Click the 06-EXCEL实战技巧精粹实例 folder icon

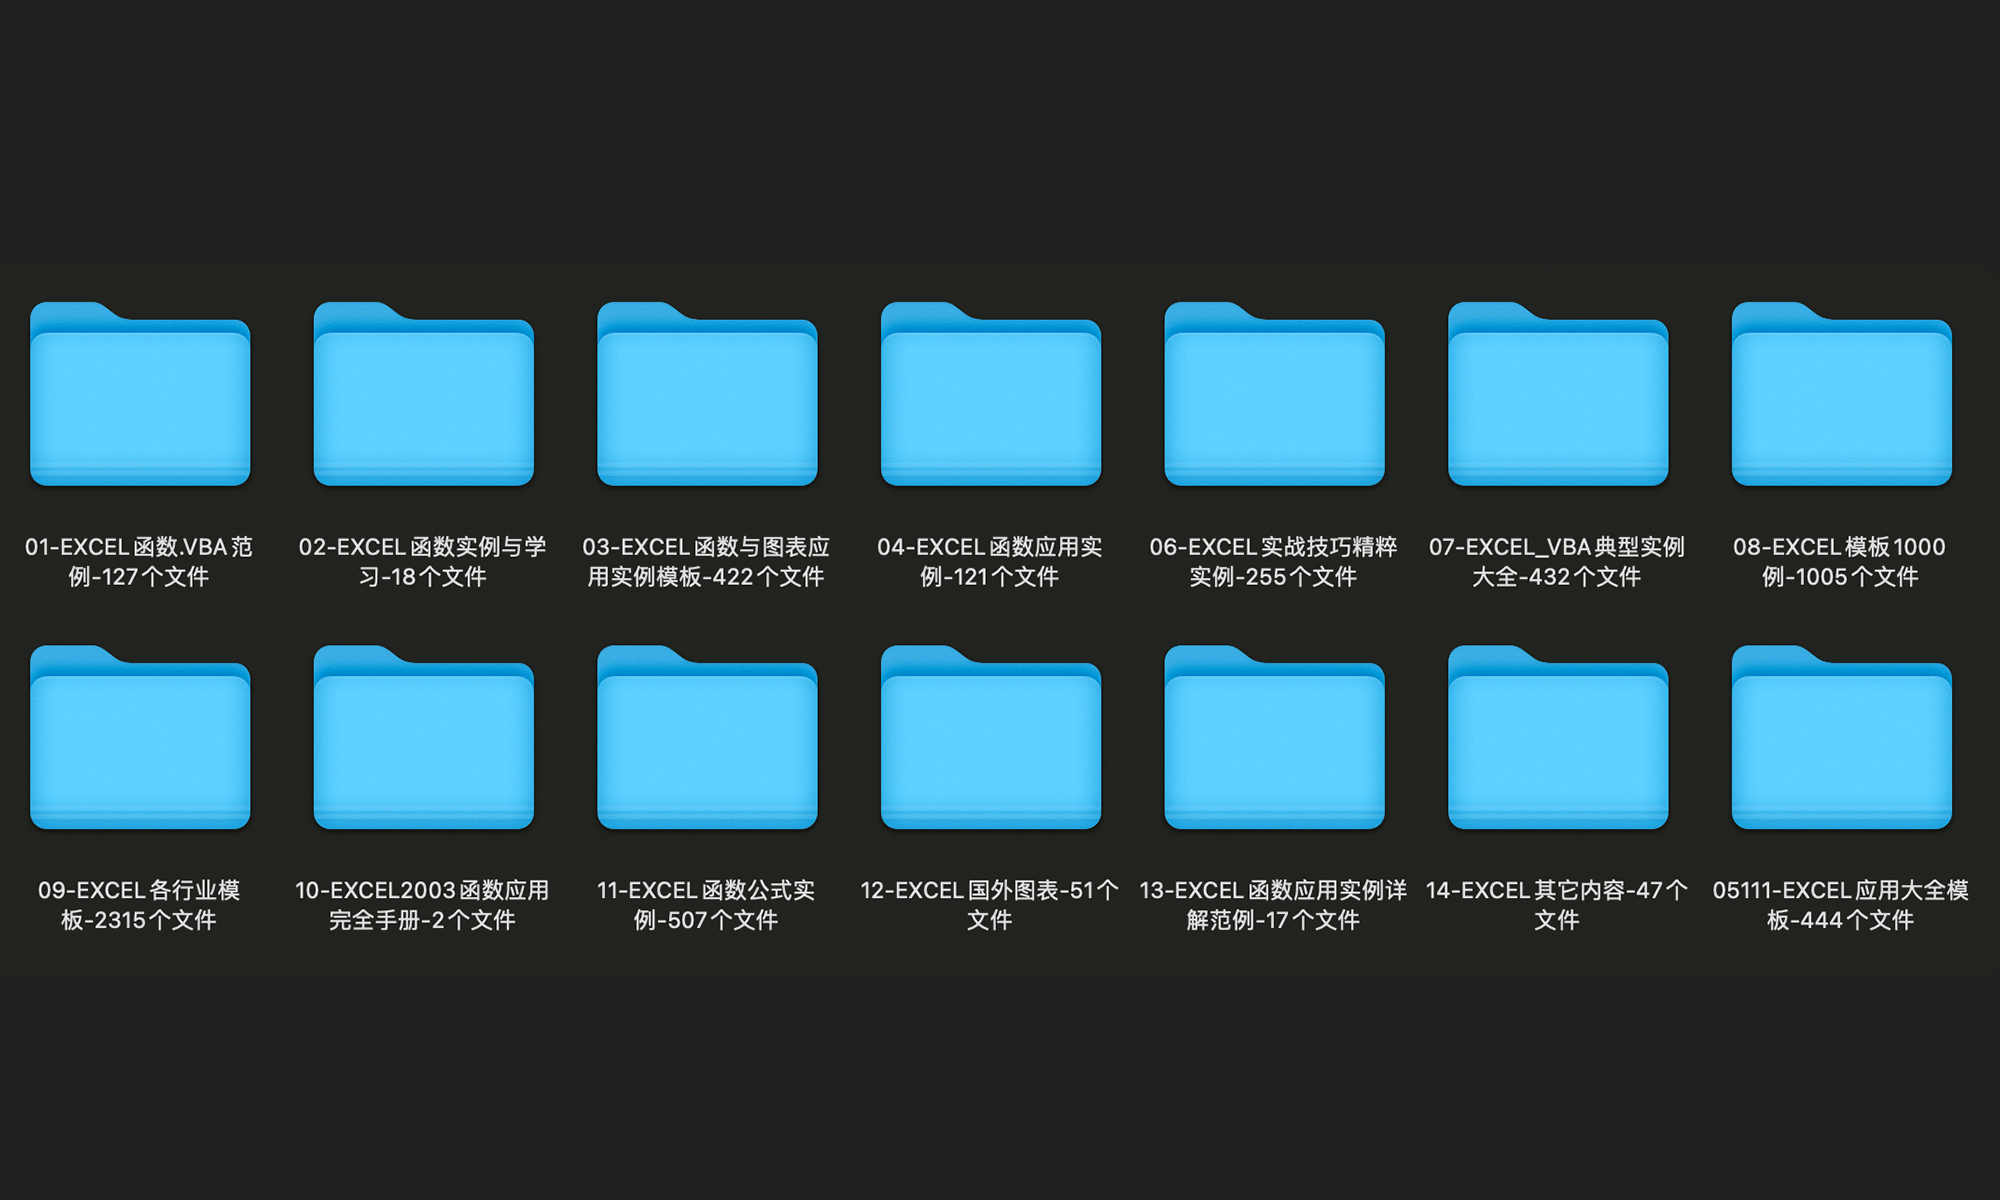click(1275, 394)
